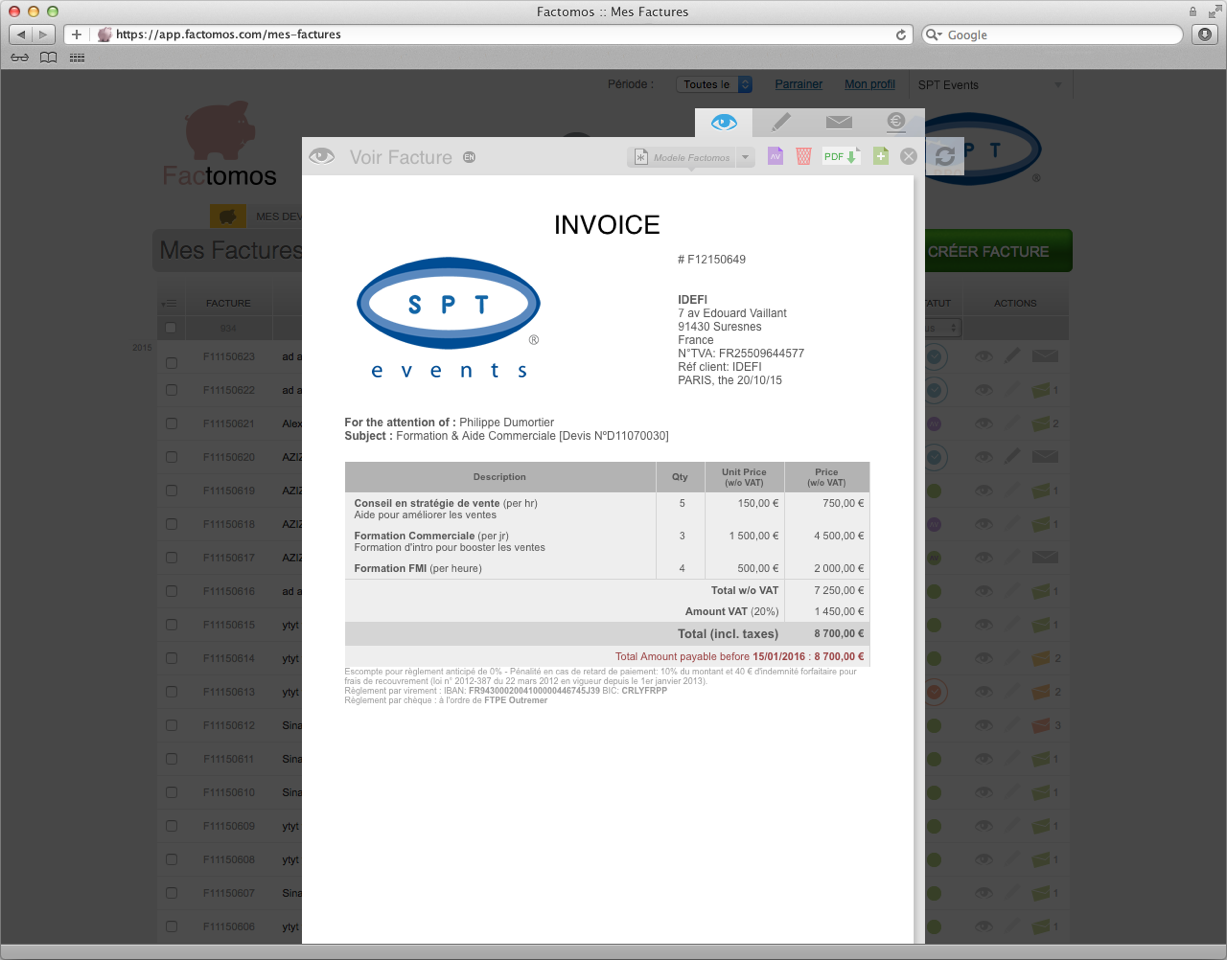
Task: Follow the Parrainer link
Action: tap(799, 85)
